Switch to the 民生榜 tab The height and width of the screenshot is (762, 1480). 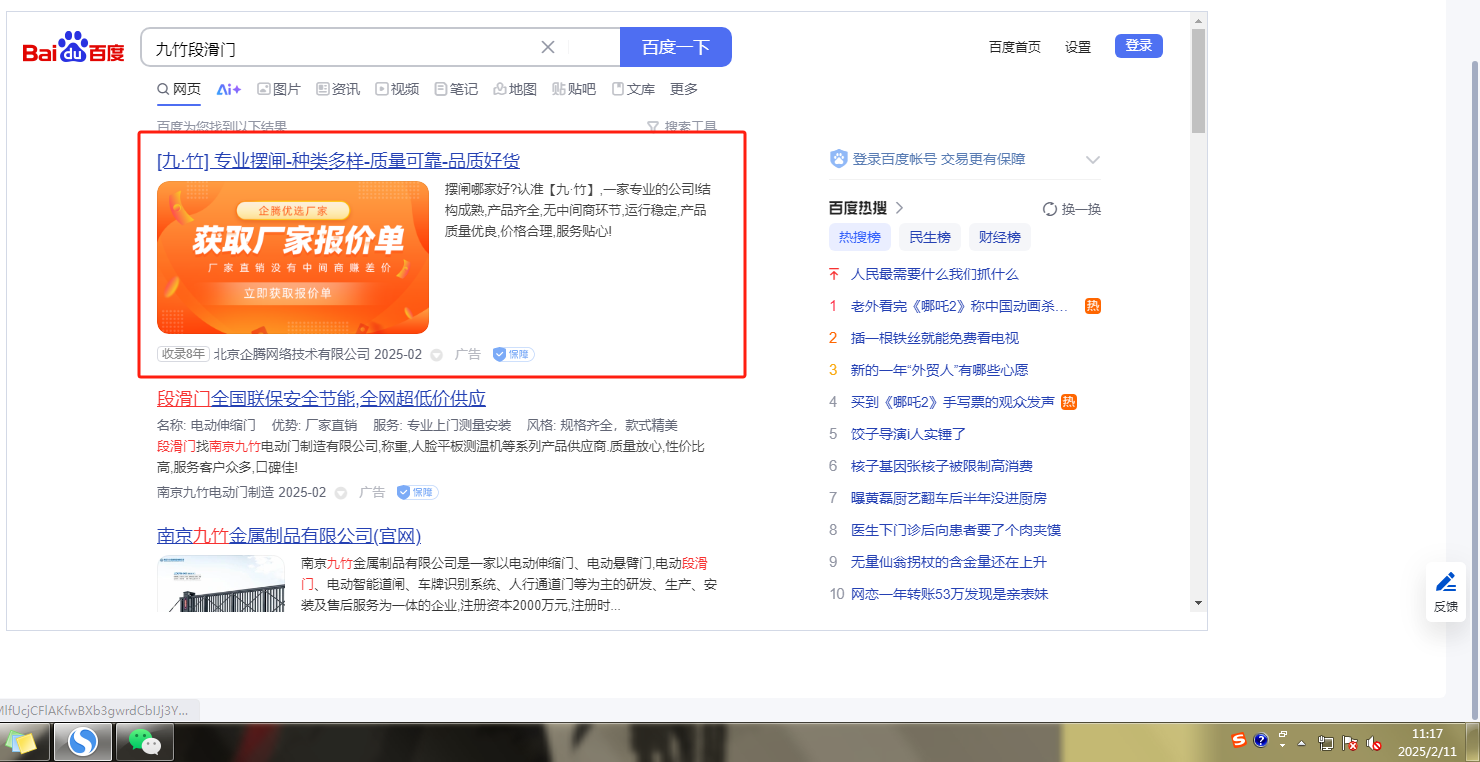(930, 237)
